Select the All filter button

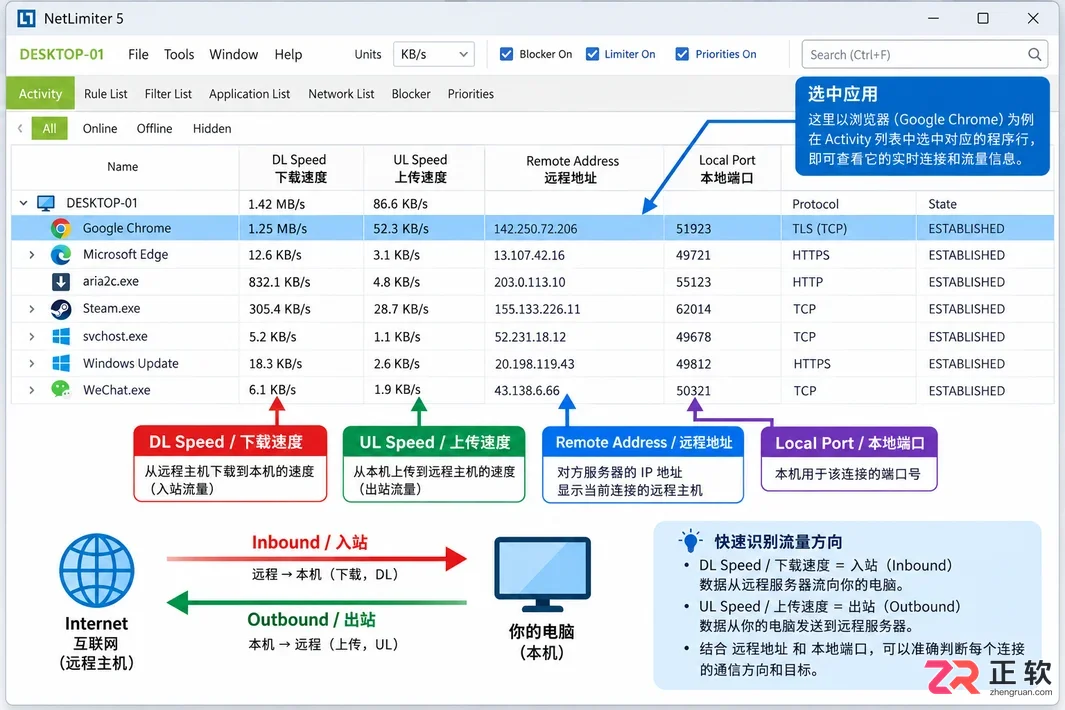[50, 128]
